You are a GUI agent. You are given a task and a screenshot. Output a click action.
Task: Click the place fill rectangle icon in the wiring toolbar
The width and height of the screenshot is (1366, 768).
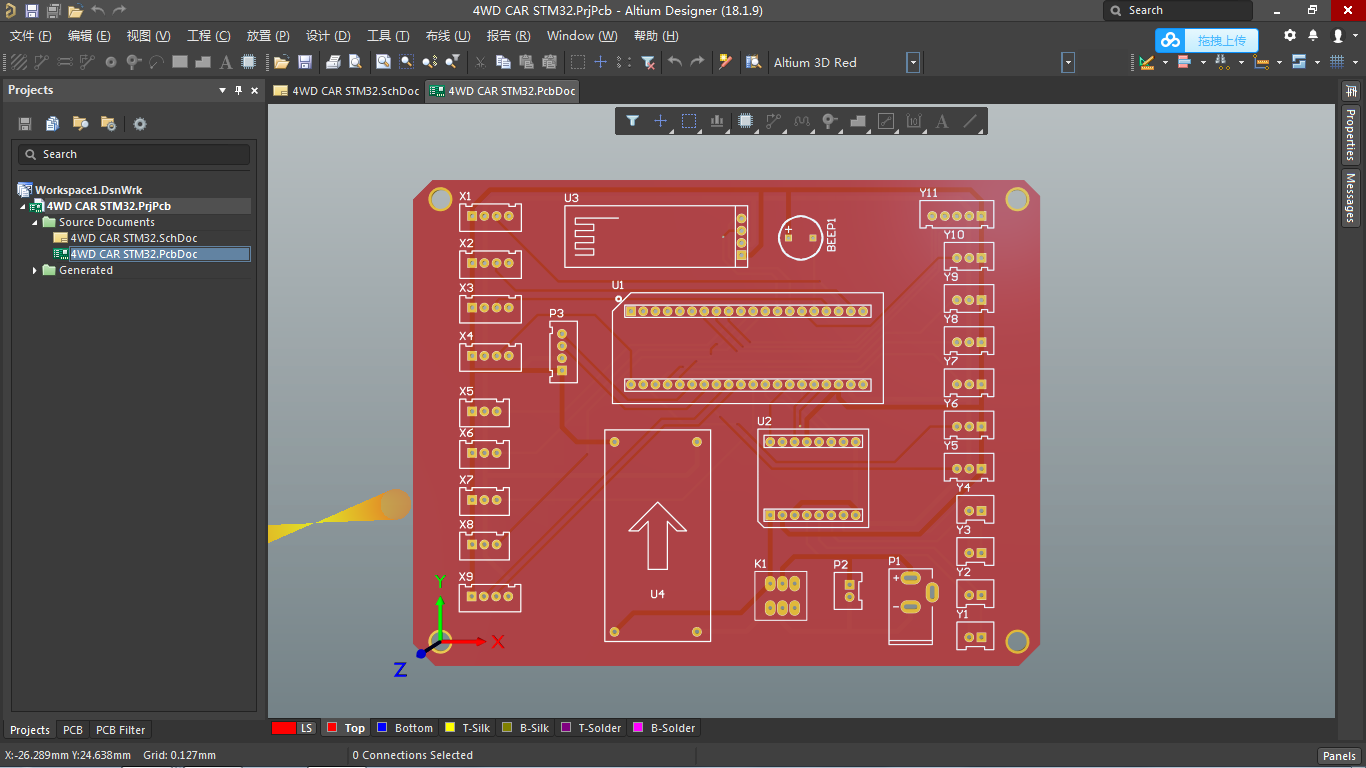[180, 62]
